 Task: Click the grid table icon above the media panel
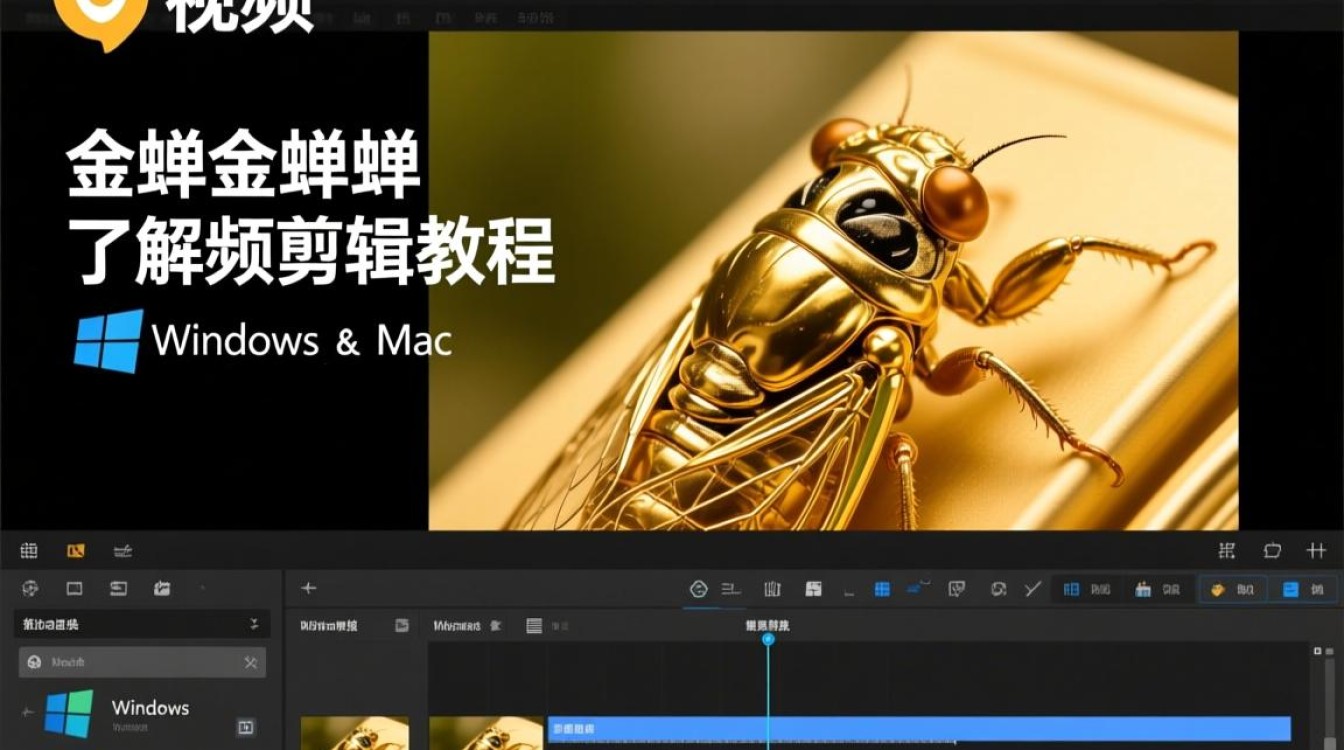(29, 551)
